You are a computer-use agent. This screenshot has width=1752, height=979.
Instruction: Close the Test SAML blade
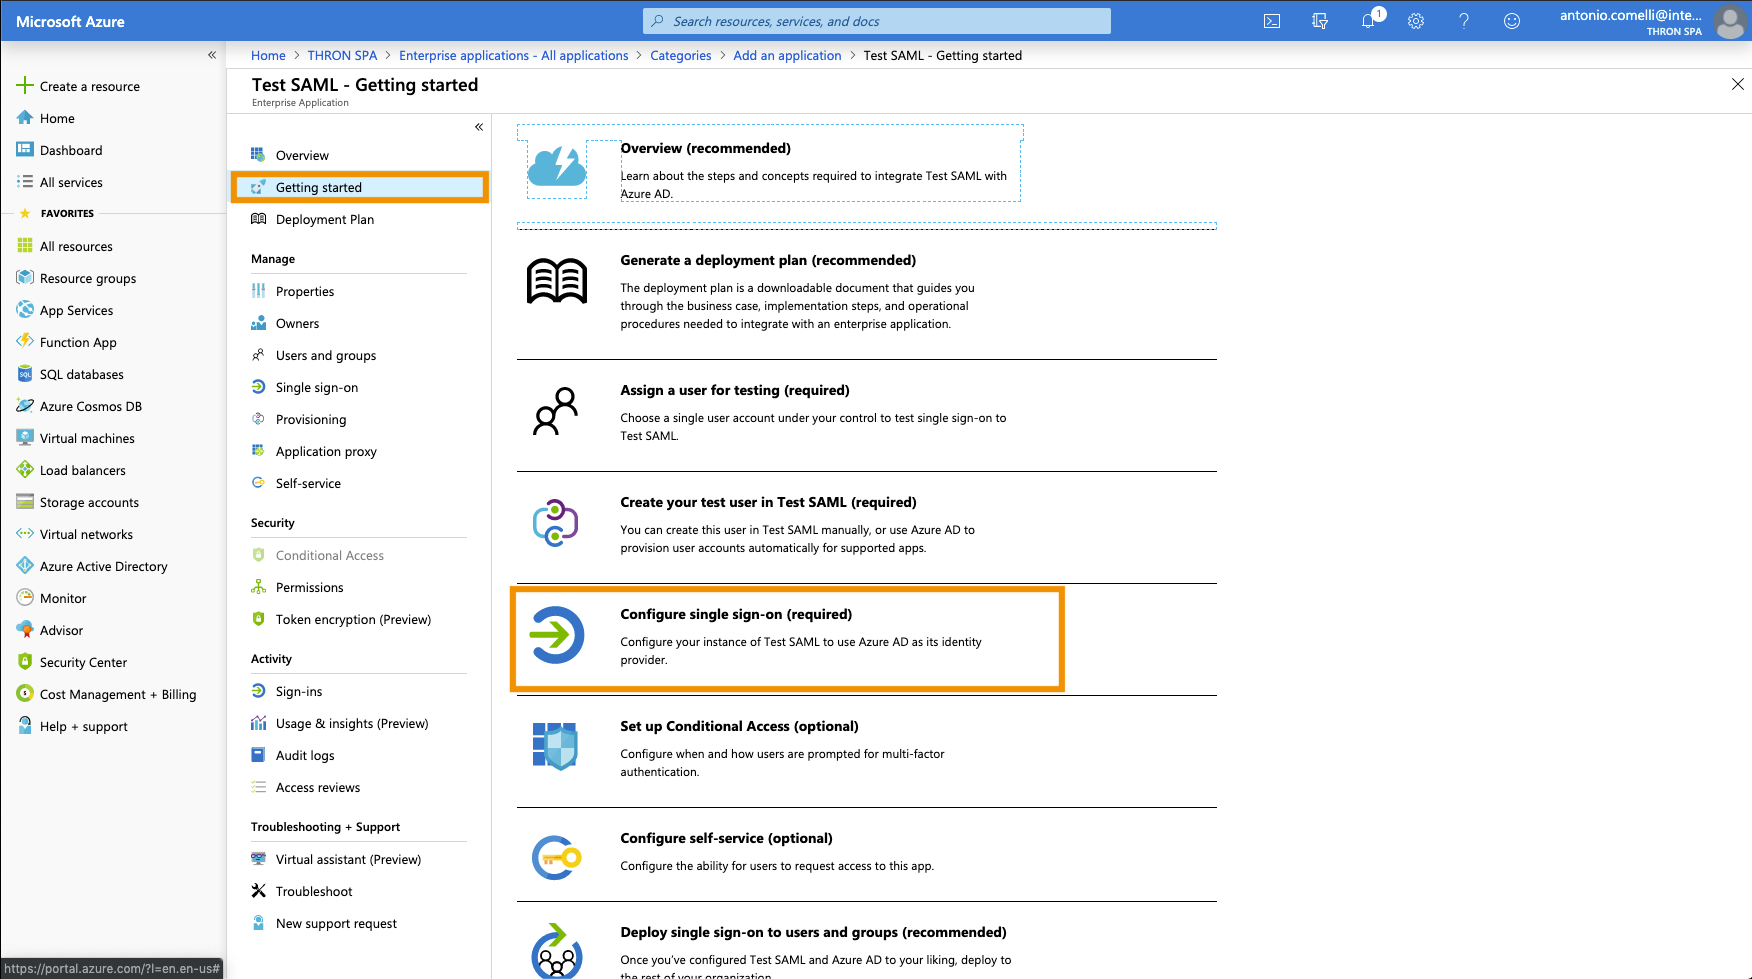point(1737,84)
